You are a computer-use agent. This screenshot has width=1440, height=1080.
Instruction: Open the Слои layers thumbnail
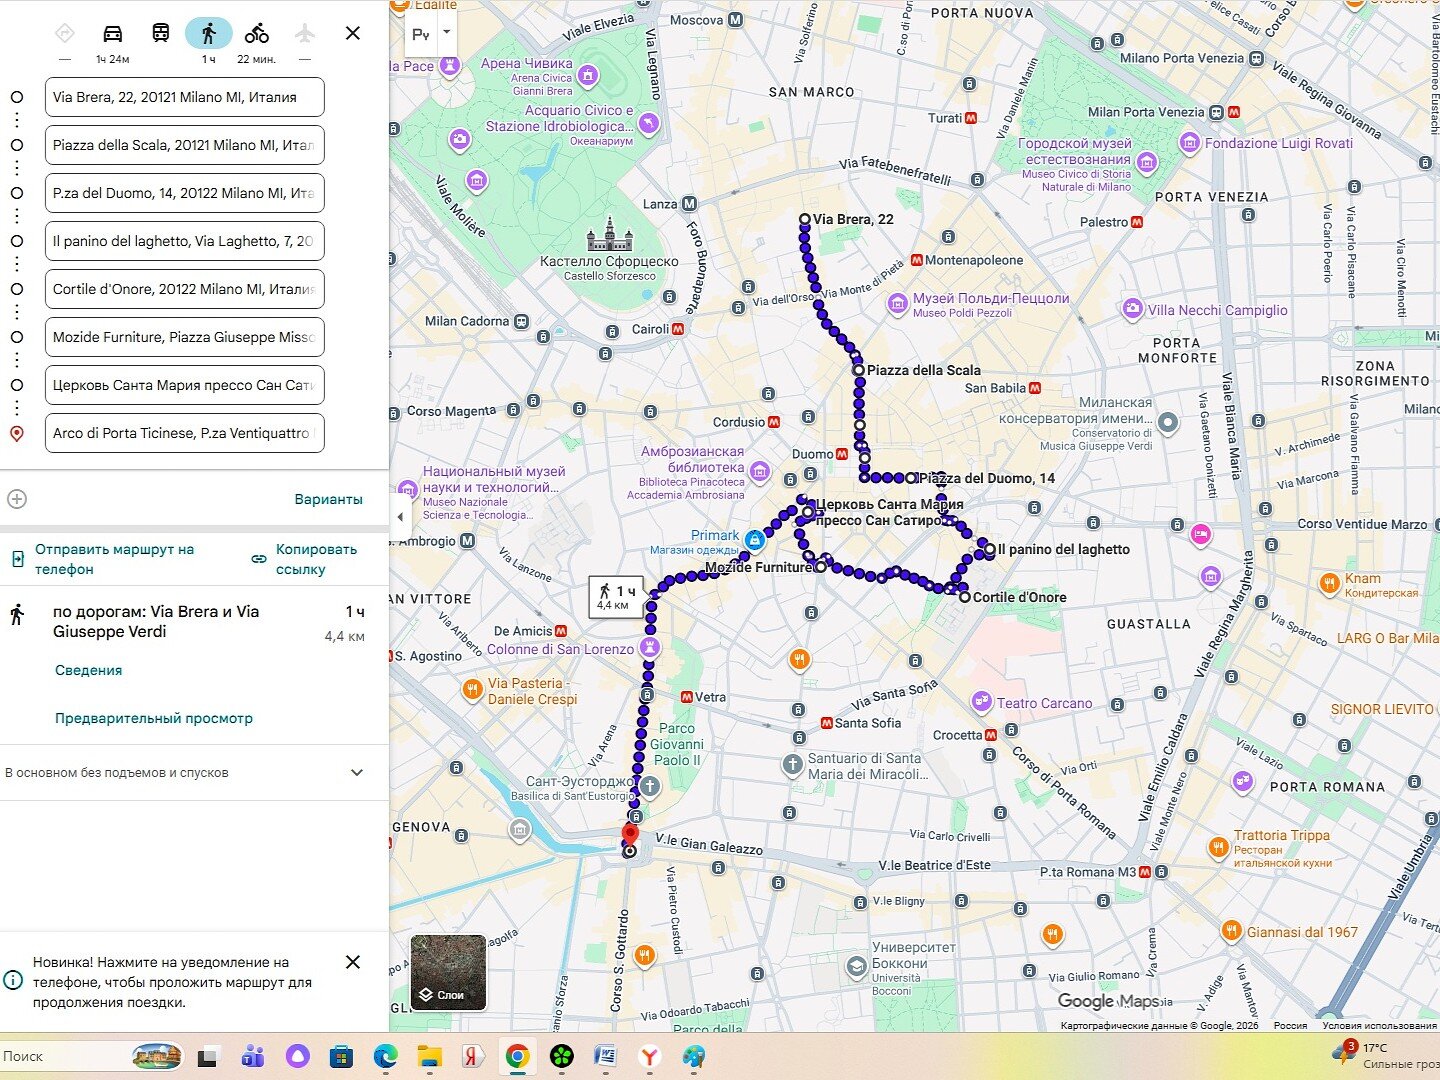click(449, 972)
